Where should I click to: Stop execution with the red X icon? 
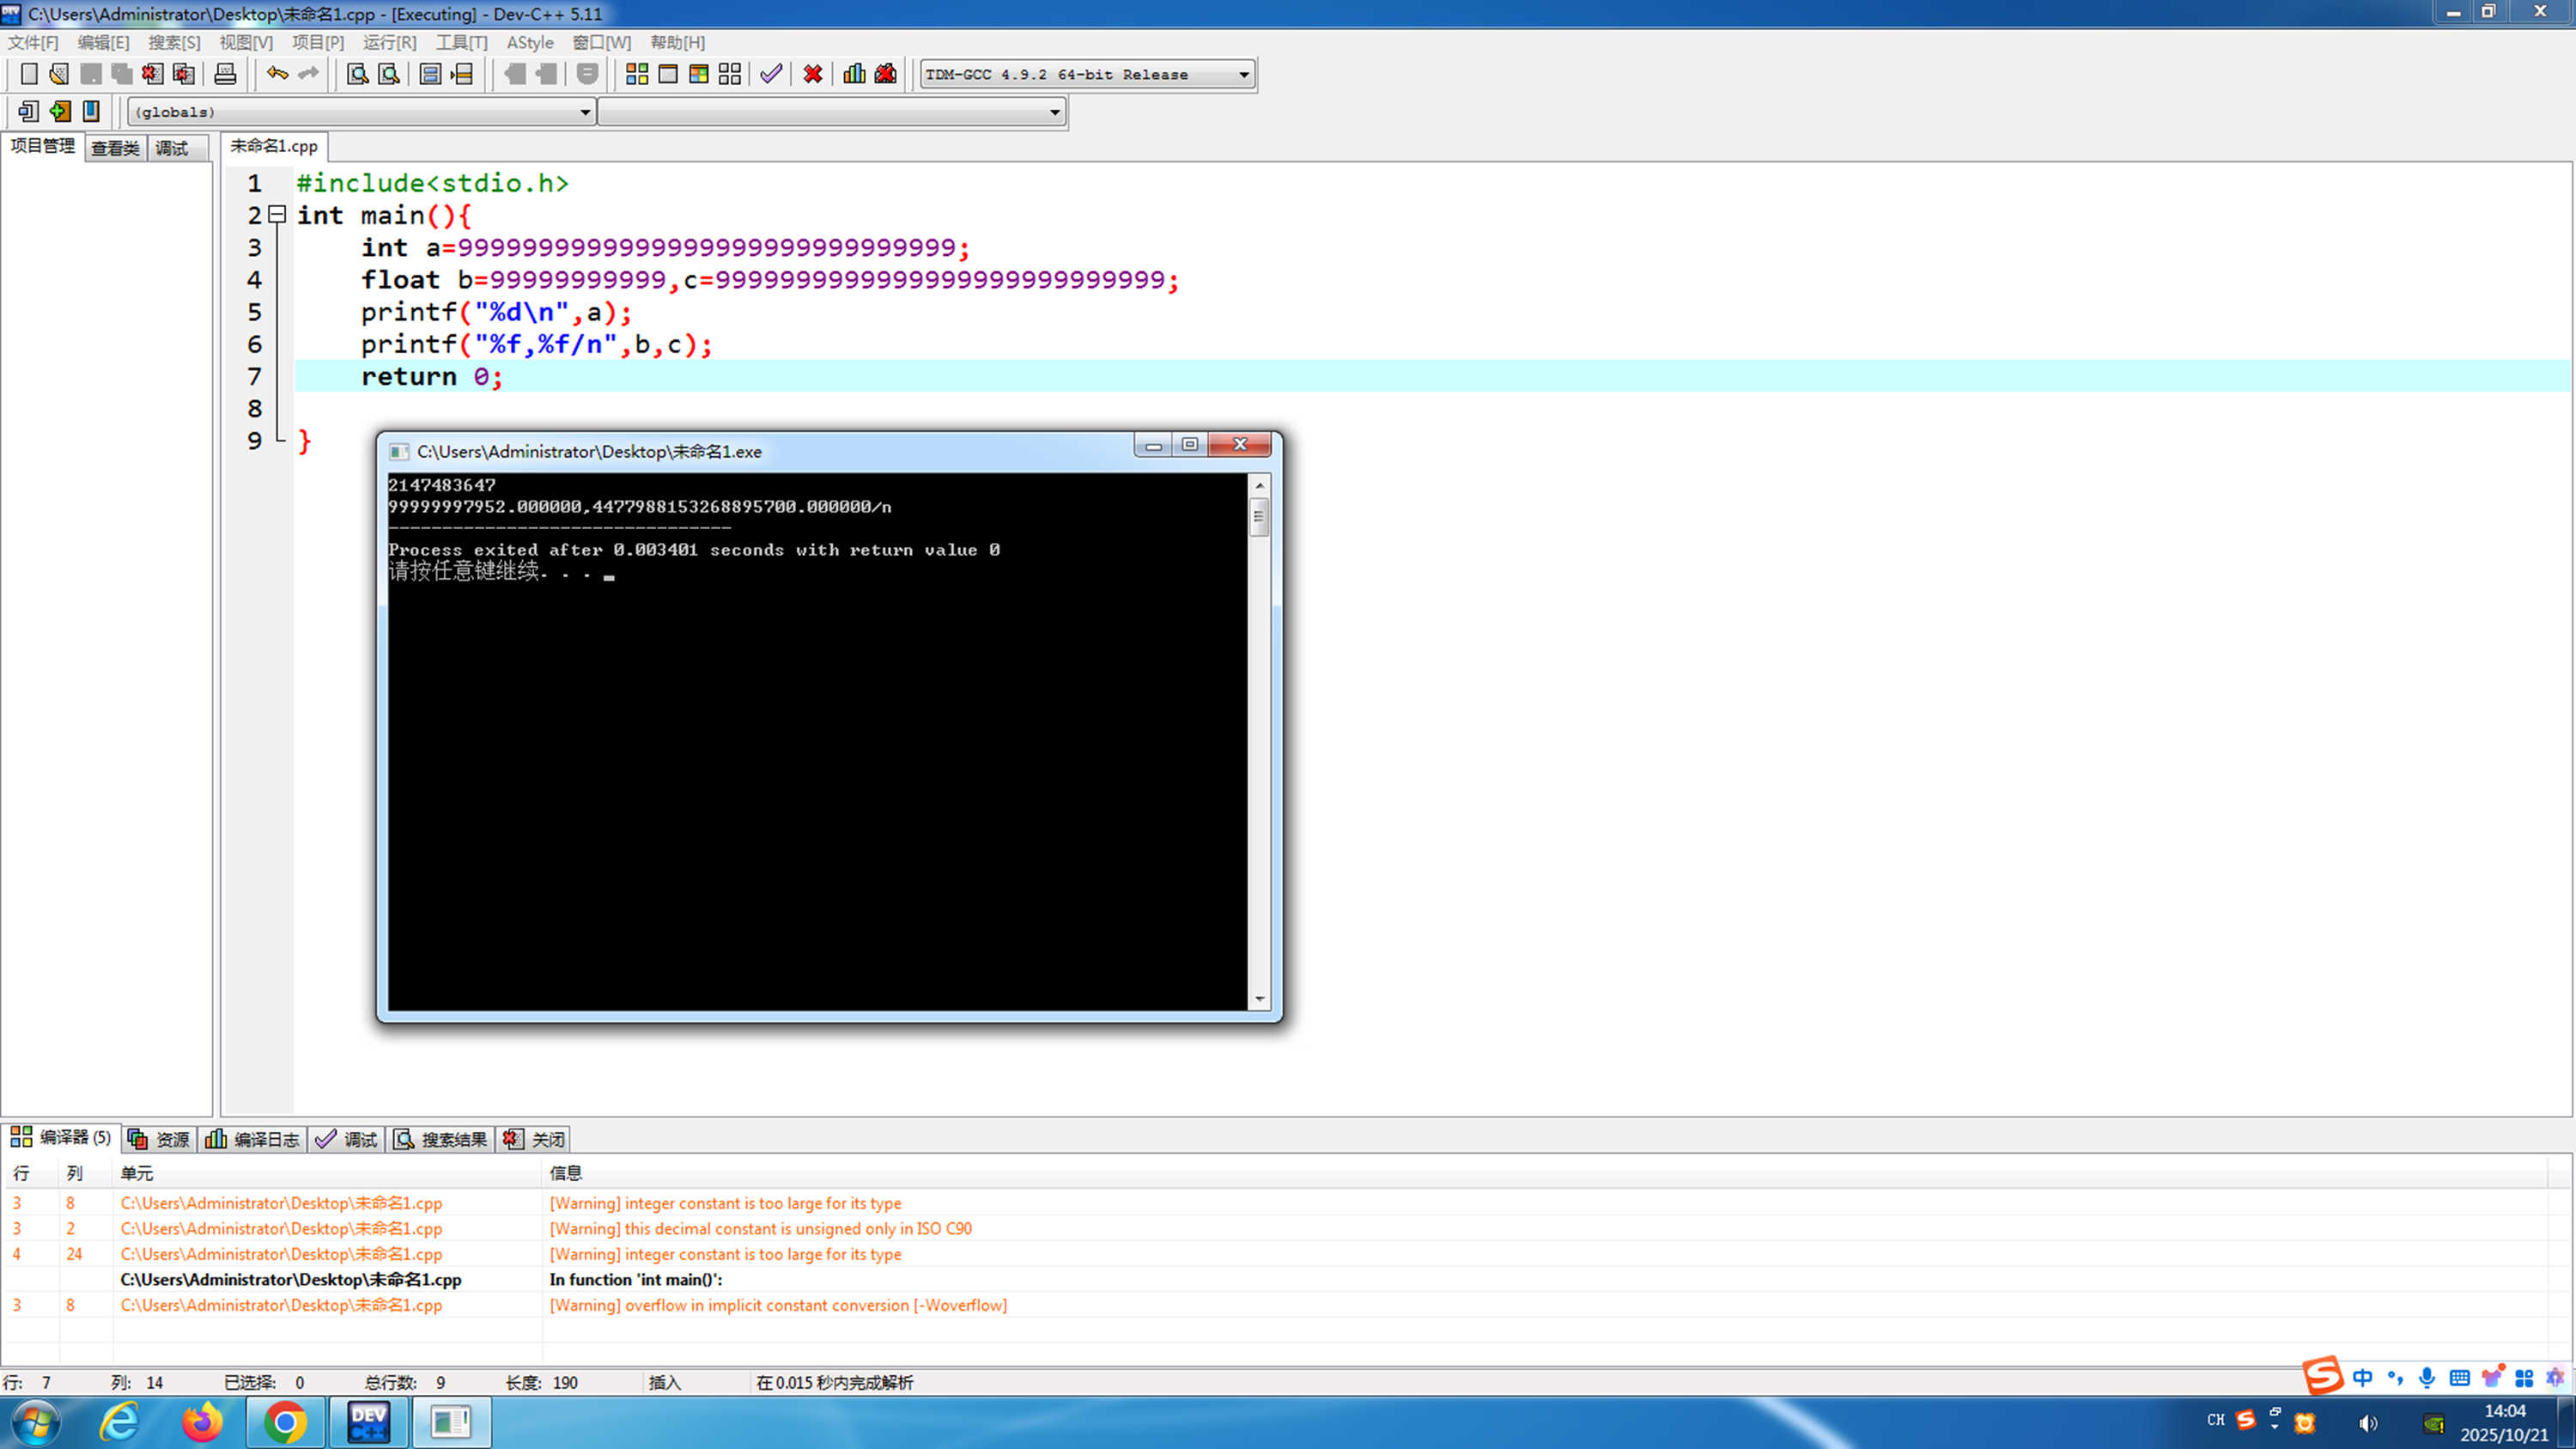[813, 74]
